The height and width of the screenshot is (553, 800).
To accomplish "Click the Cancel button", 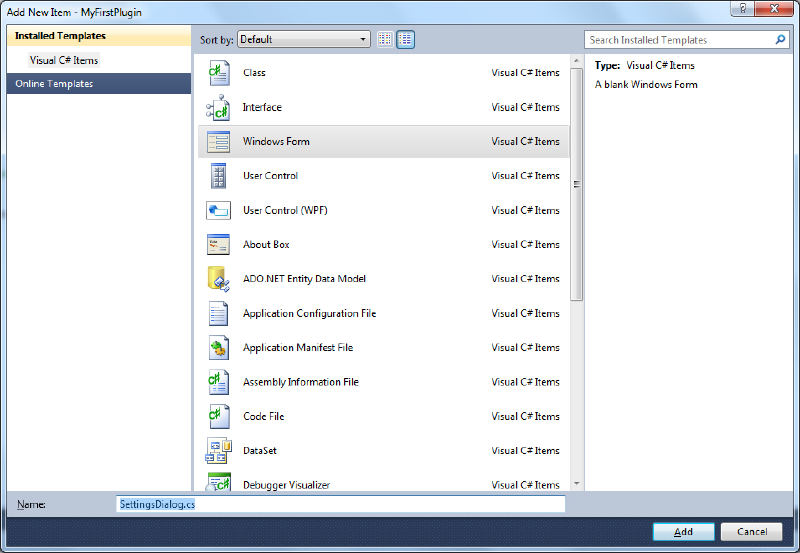I will [x=752, y=532].
